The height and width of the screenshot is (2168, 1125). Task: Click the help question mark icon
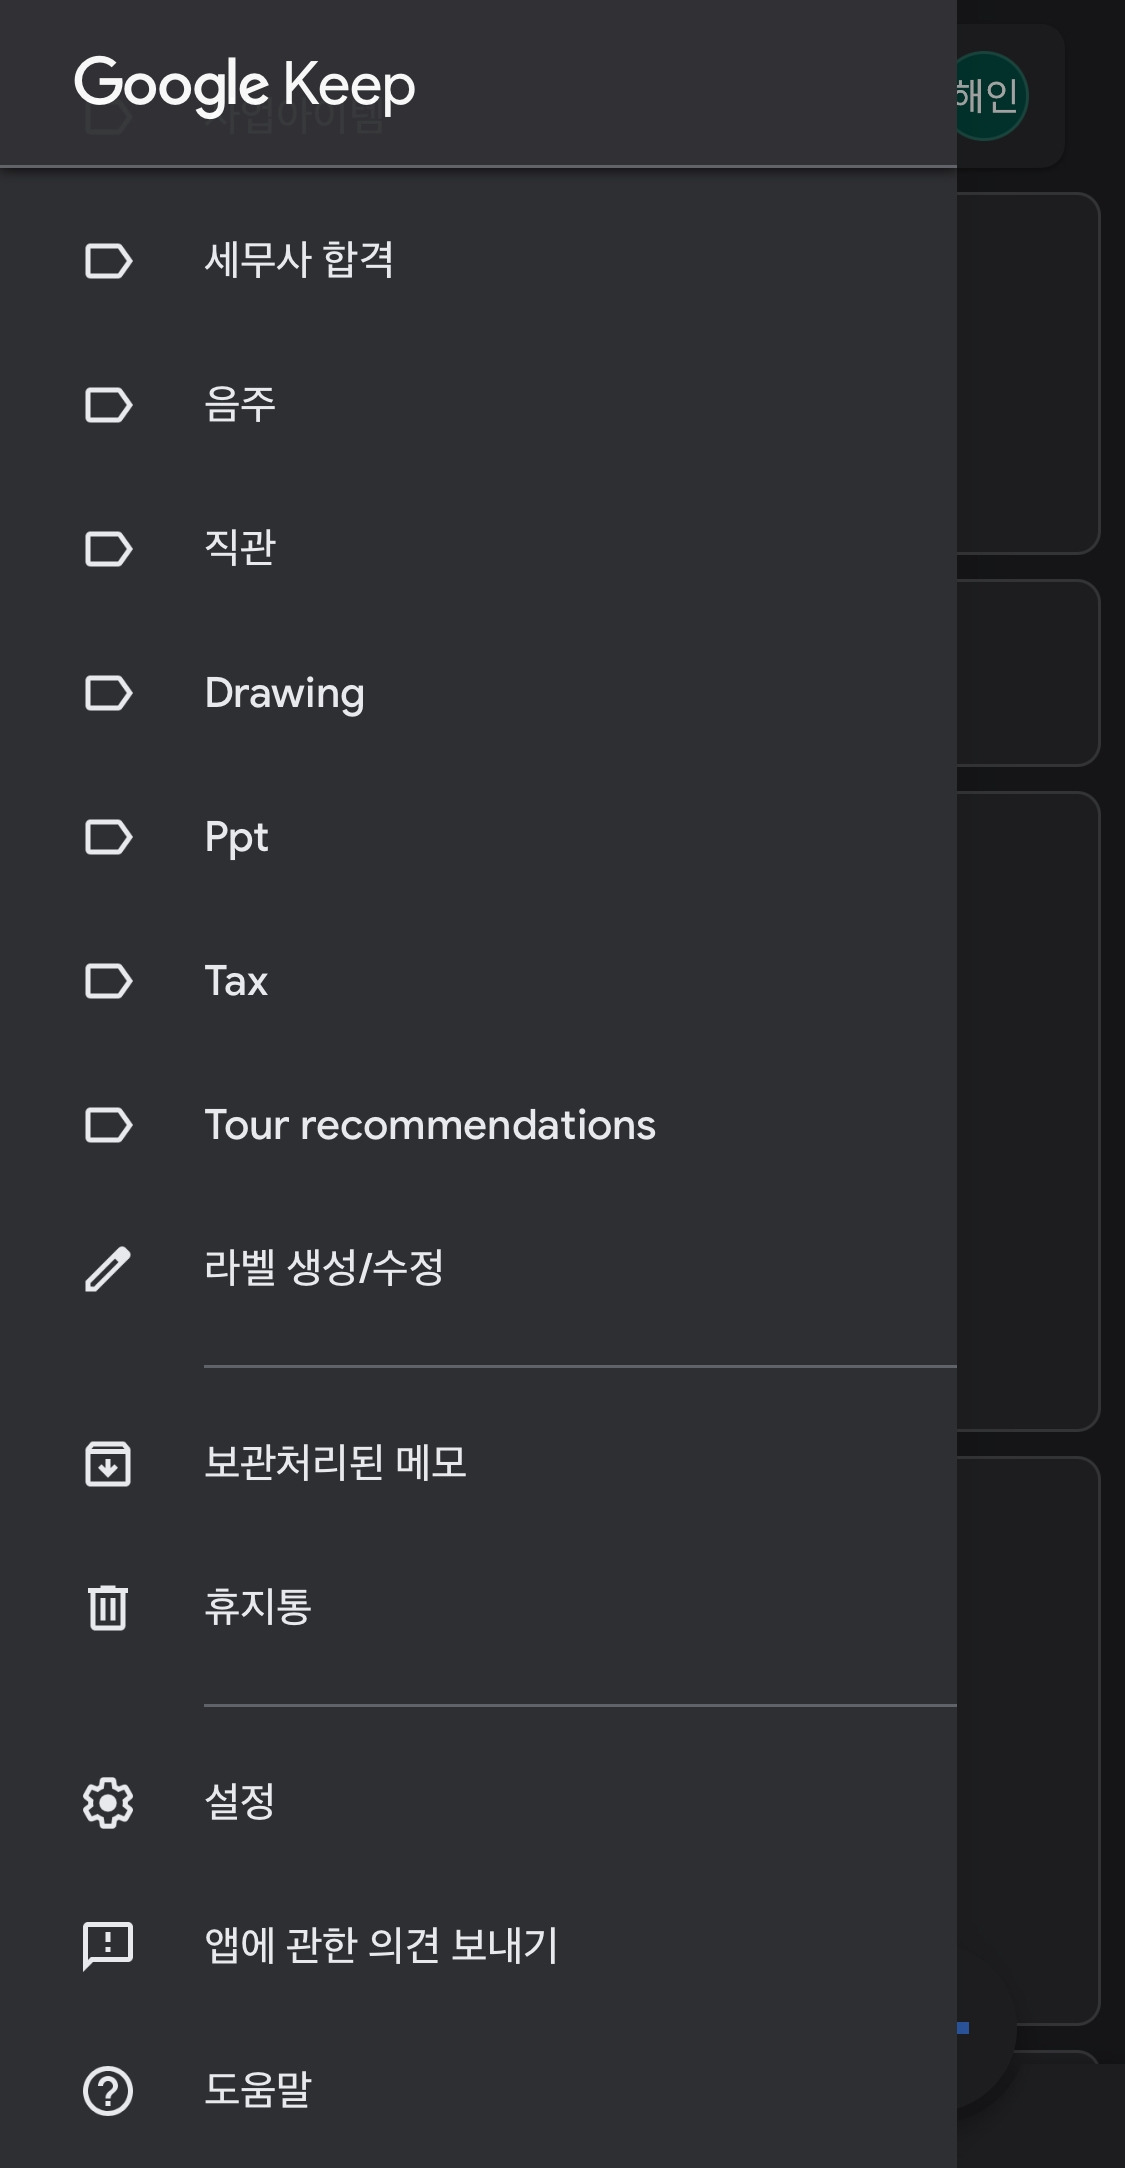(x=108, y=2090)
